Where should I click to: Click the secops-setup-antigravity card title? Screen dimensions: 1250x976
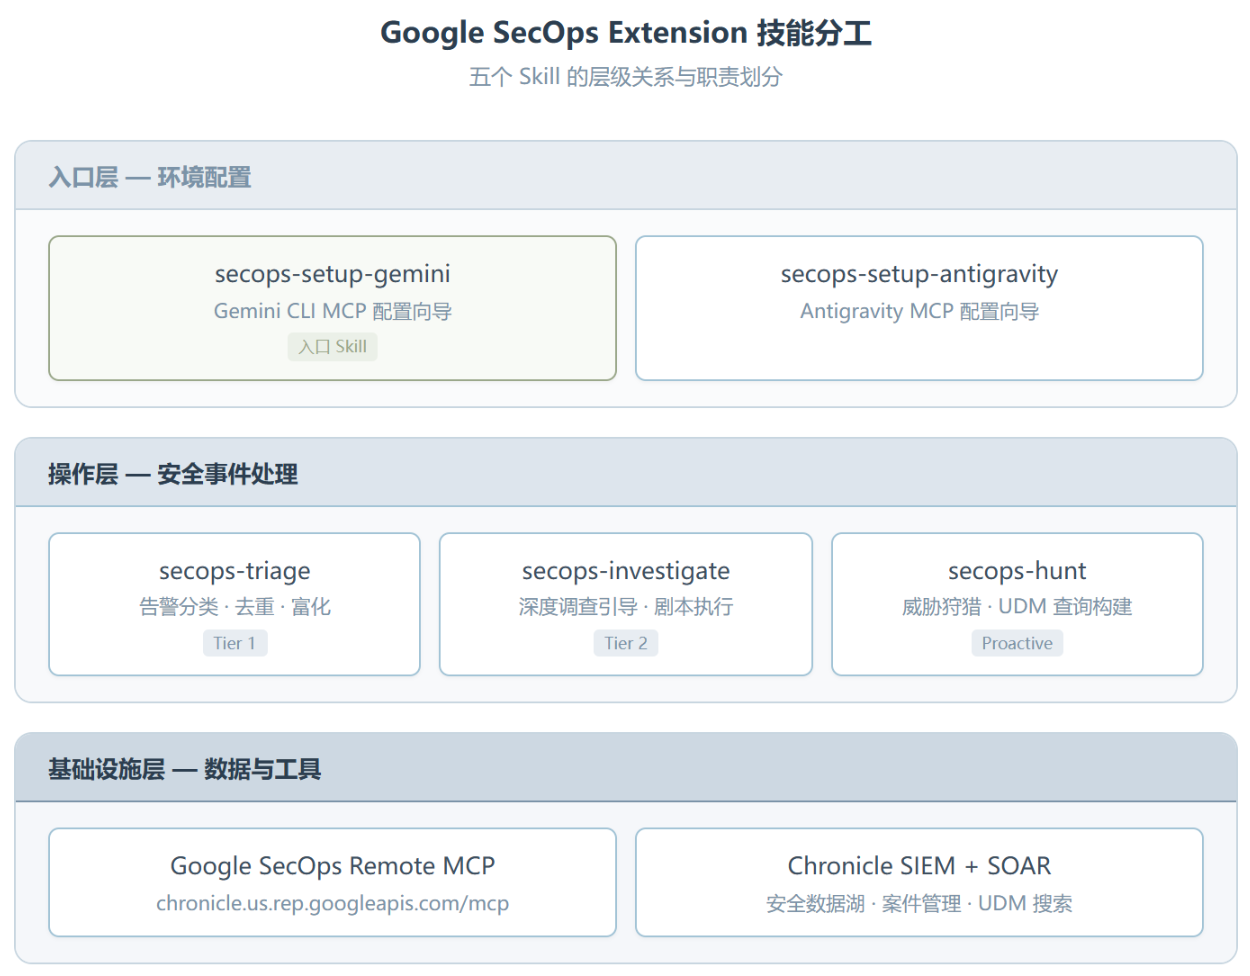click(919, 274)
